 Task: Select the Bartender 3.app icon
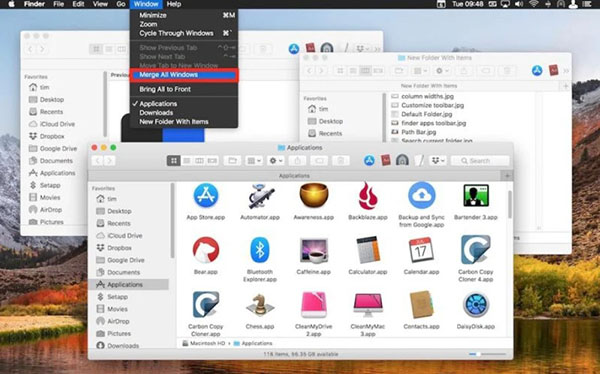(476, 196)
